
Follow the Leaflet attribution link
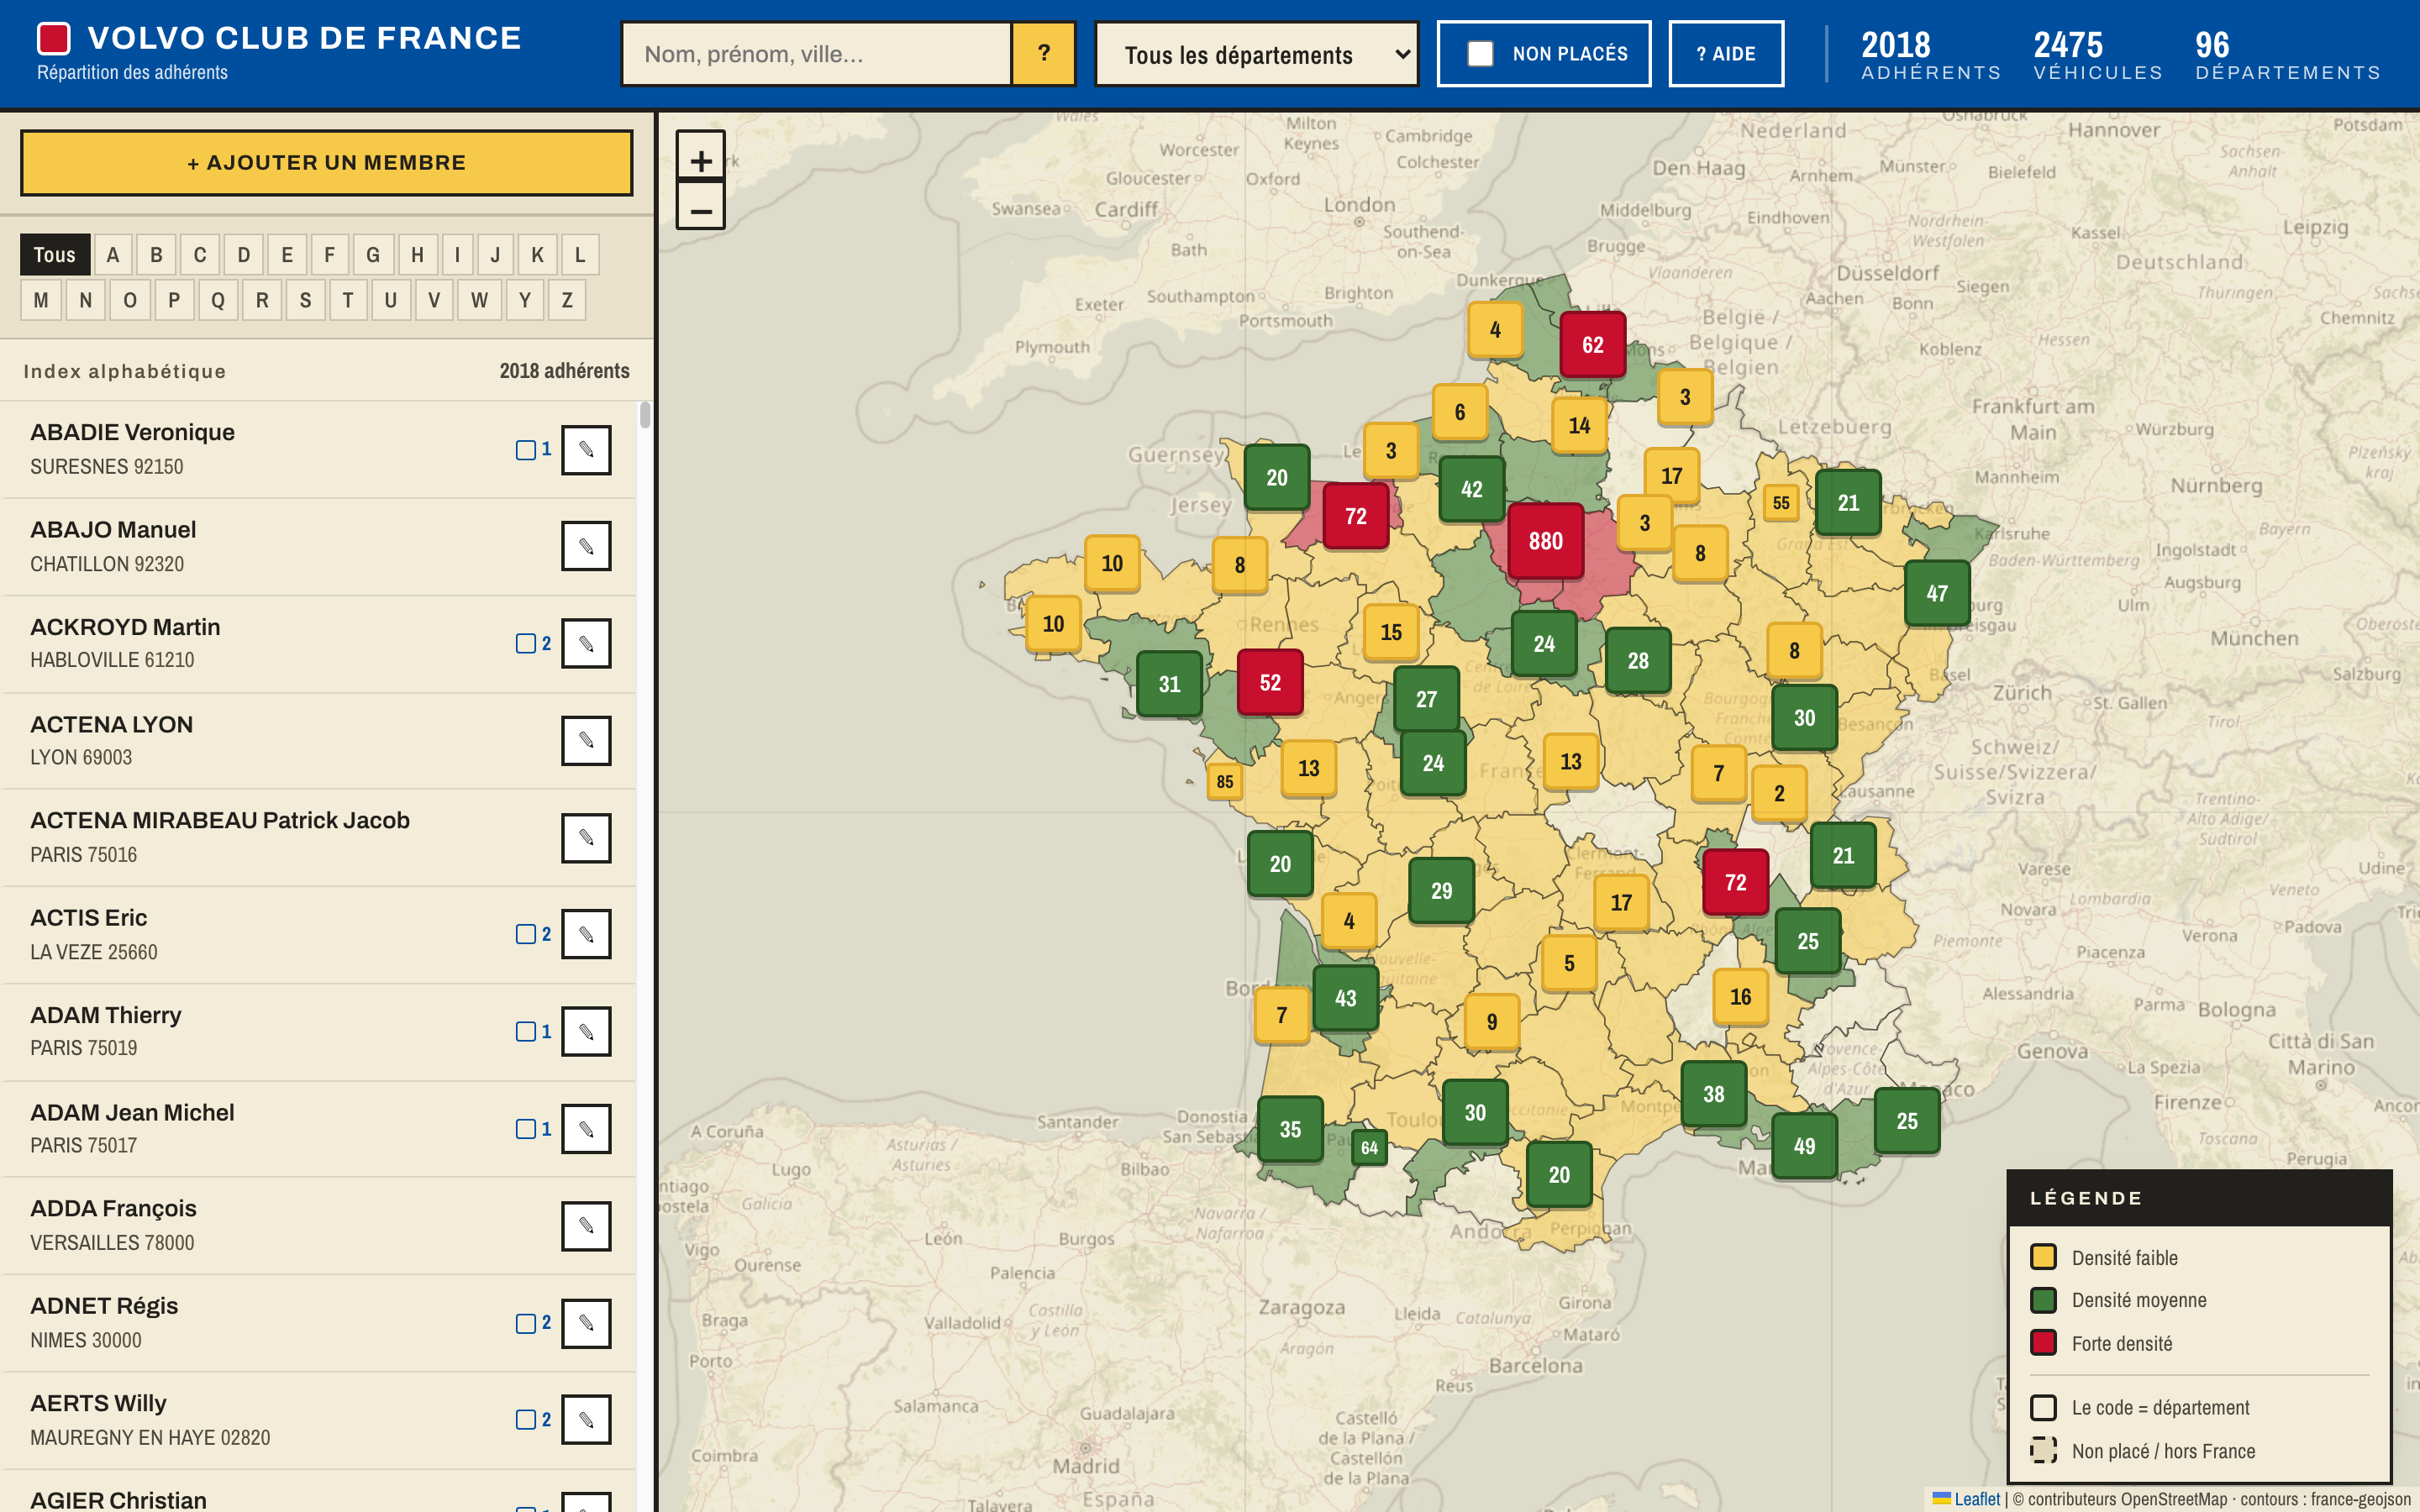pyautogui.click(x=1976, y=1499)
